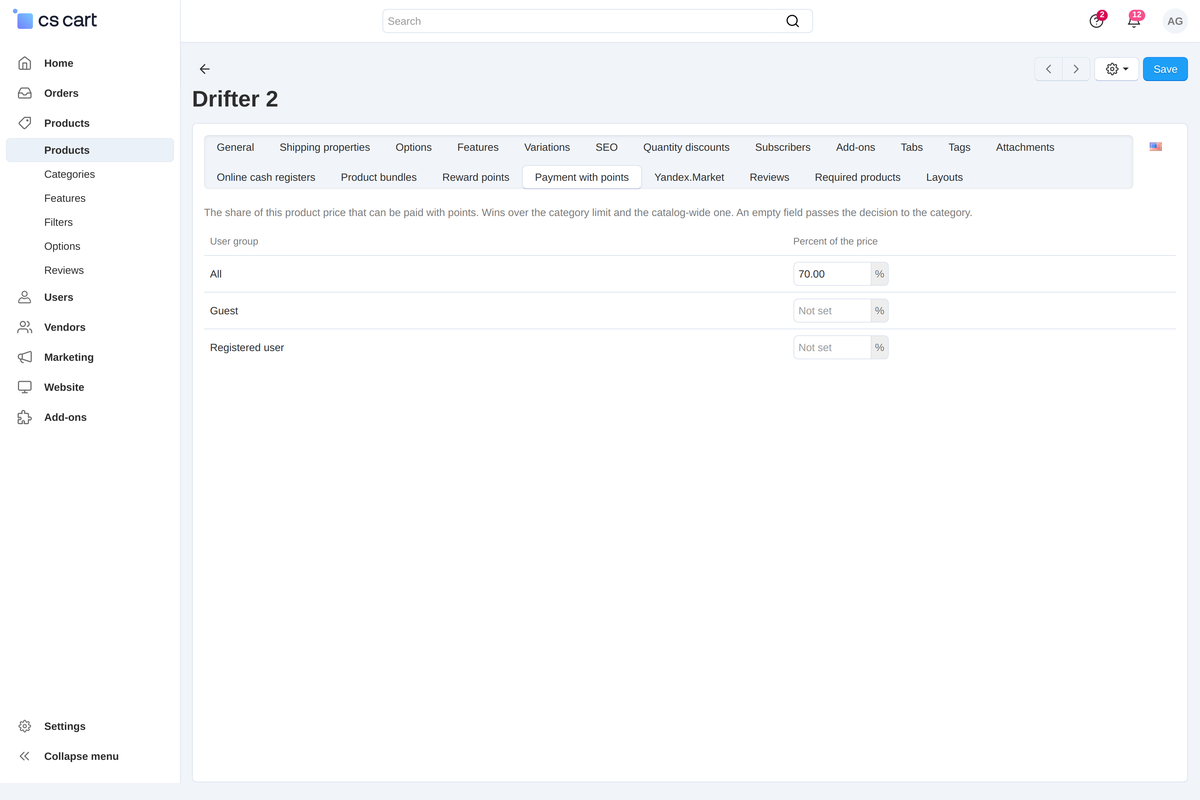This screenshot has height=800, width=1200.
Task: Click the CS-Cart logo
Action: coord(55,19)
